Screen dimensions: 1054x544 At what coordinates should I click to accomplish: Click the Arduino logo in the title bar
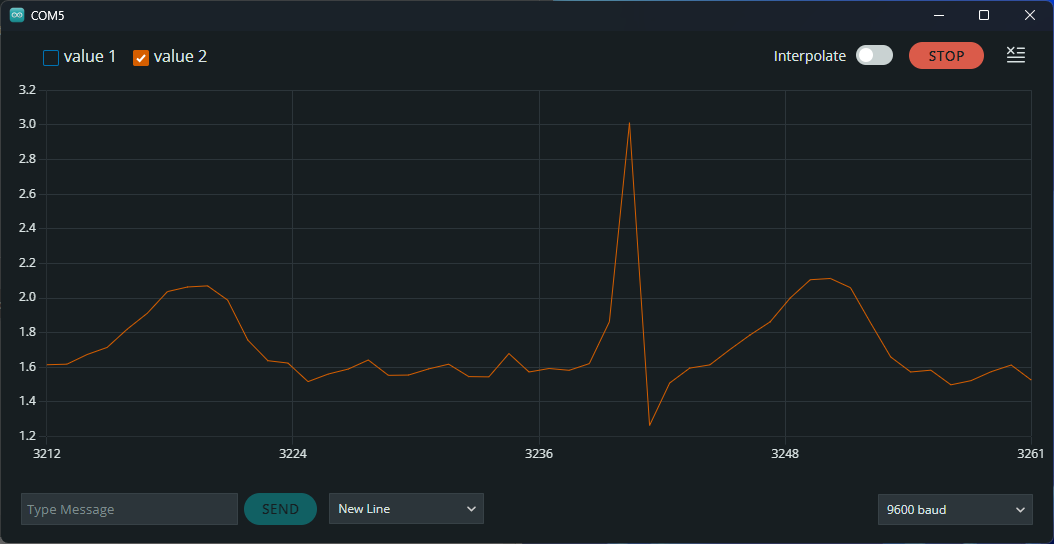17,15
